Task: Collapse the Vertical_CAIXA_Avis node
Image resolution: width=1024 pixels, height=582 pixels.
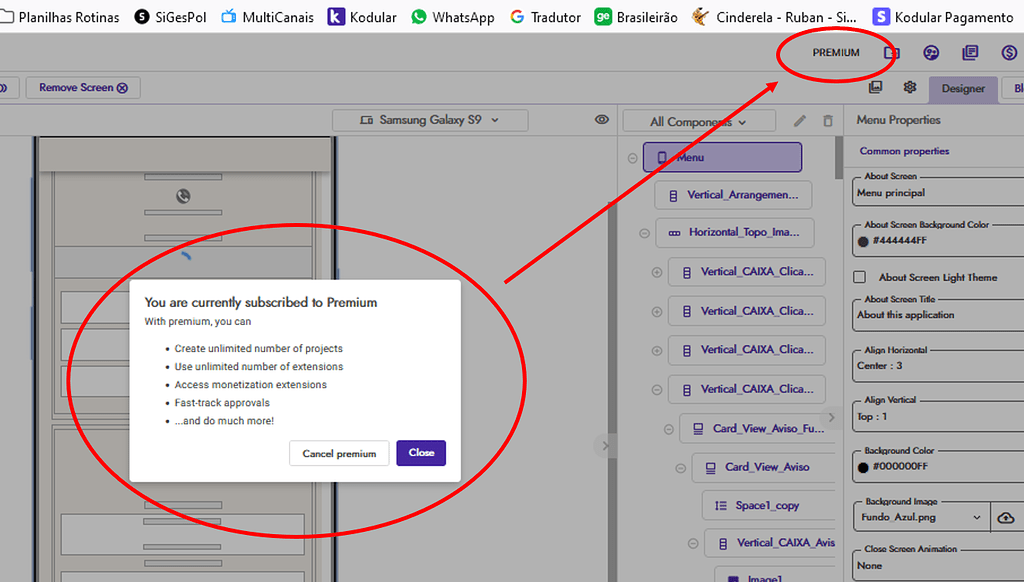Action: pos(693,543)
